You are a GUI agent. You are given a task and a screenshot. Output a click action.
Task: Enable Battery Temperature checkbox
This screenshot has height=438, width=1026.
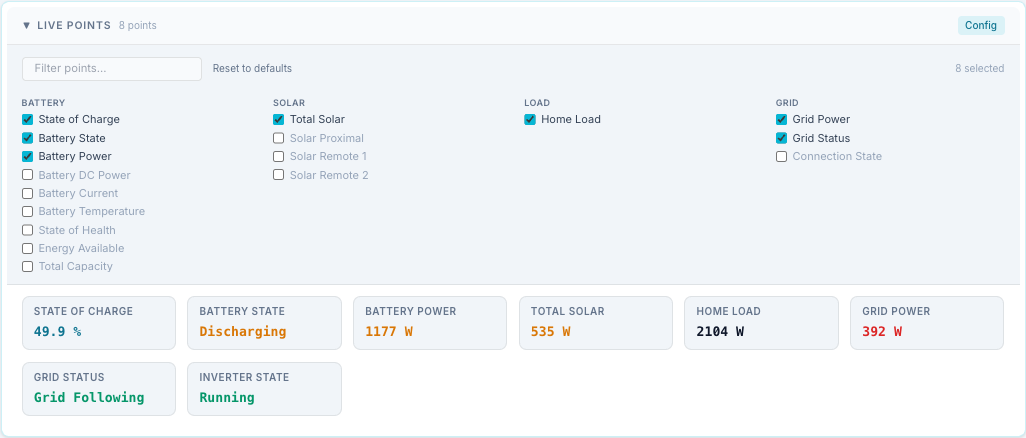pos(27,211)
